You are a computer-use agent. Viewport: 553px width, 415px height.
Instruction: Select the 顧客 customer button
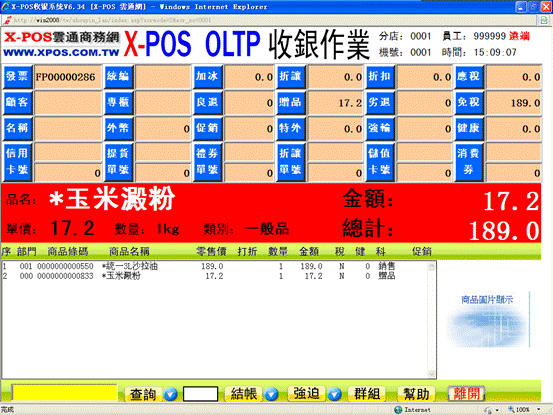[x=18, y=102]
